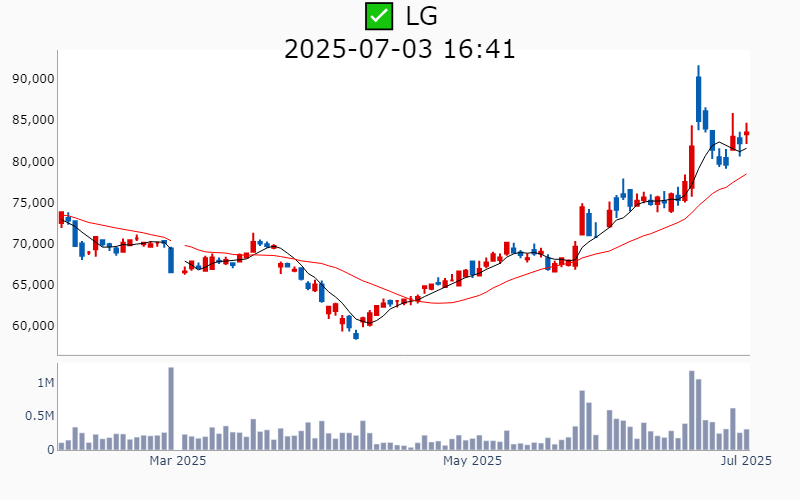The height and width of the screenshot is (500, 800).
Task: Click the 1M volume axis label
Action: [x=45, y=383]
